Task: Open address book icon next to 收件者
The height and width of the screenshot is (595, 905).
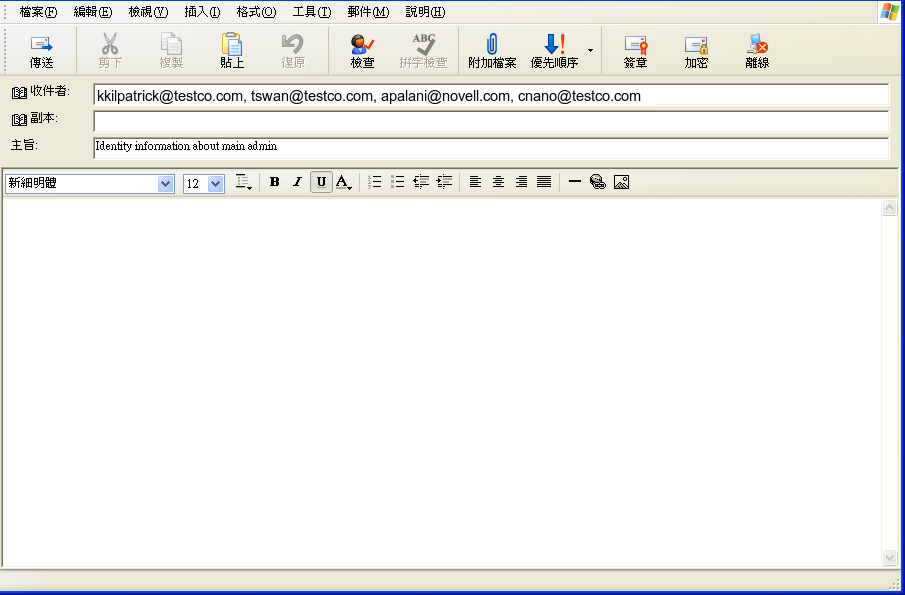Action: click(x=20, y=92)
